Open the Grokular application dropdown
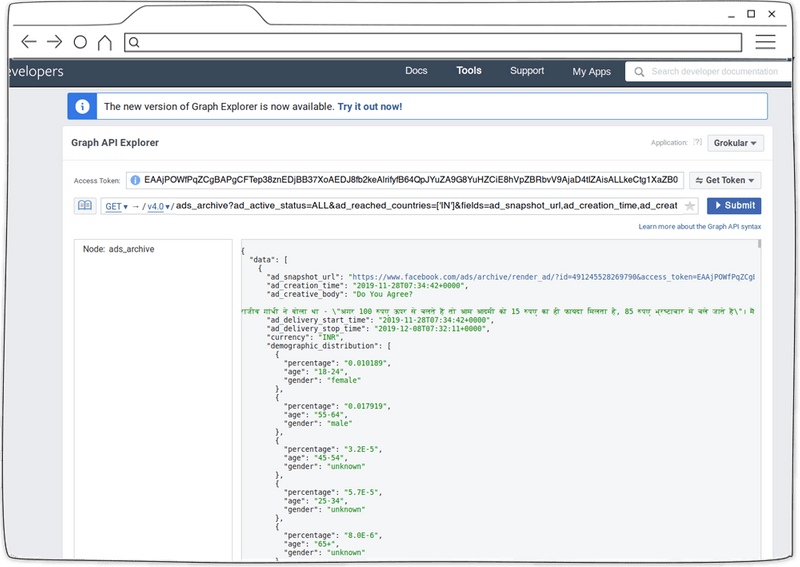The height and width of the screenshot is (567, 800). 735,143
